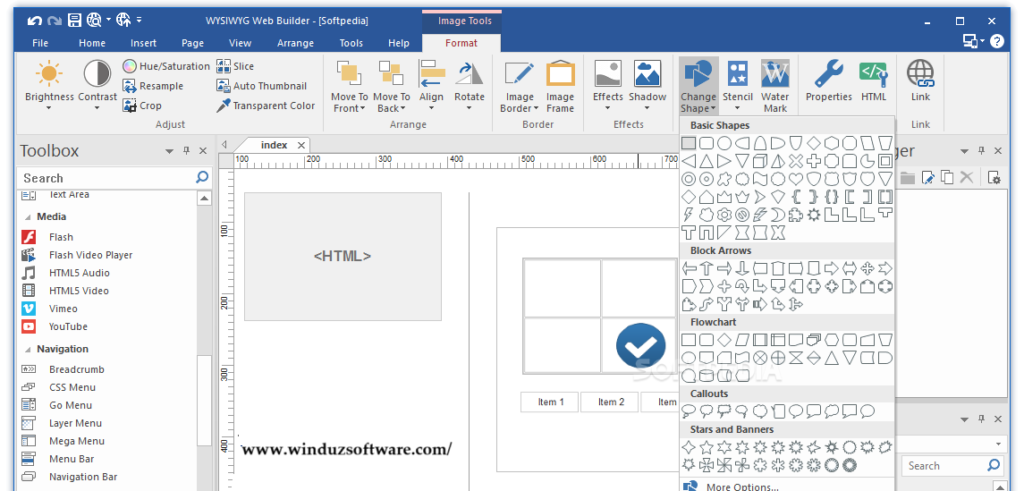Open the Shadow options
1024x491 pixels.
coord(647,86)
